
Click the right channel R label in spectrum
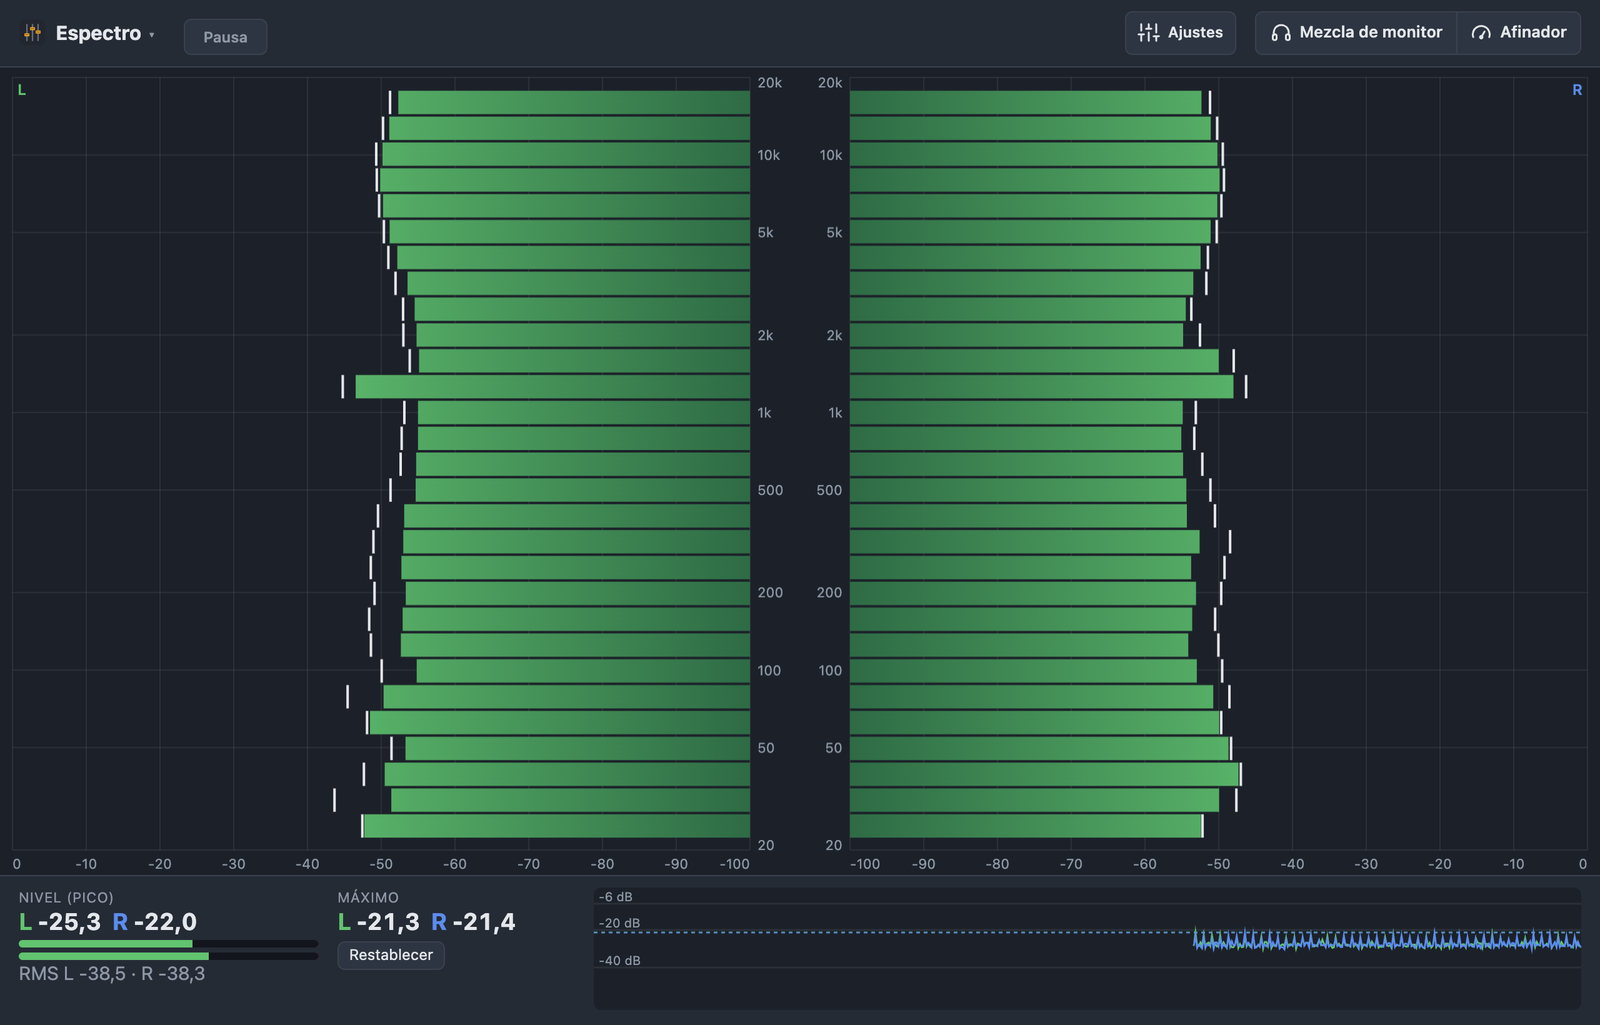tap(1577, 90)
